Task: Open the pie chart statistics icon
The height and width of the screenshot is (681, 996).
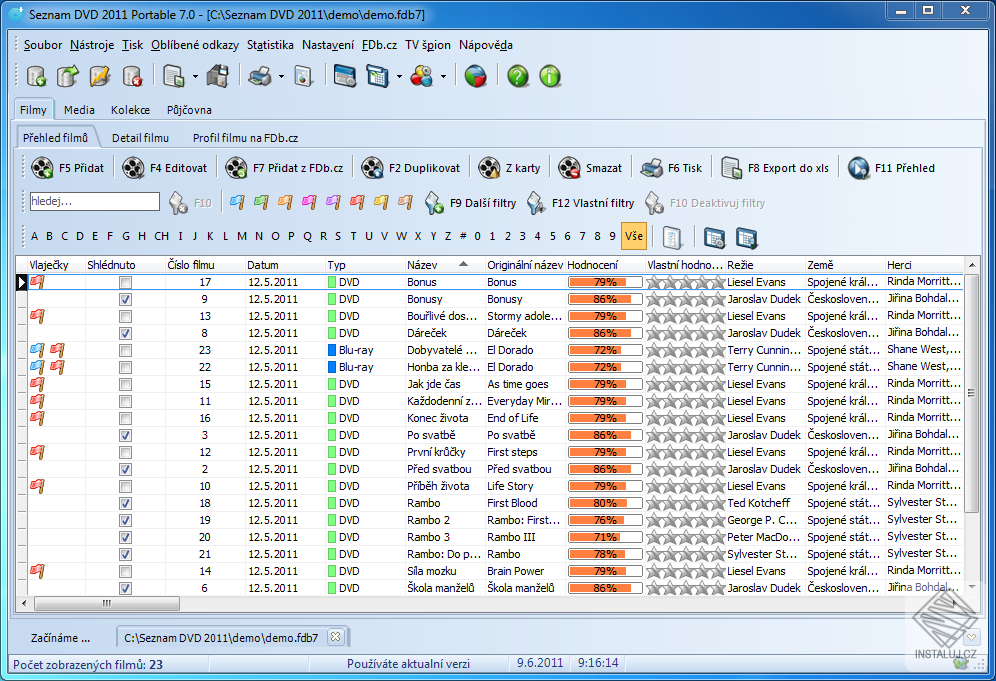Action: (475, 77)
